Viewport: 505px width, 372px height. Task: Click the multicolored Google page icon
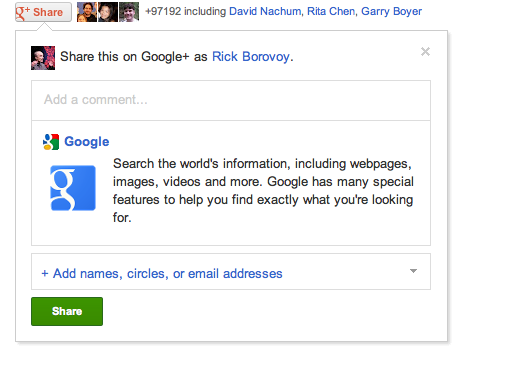[51, 142]
